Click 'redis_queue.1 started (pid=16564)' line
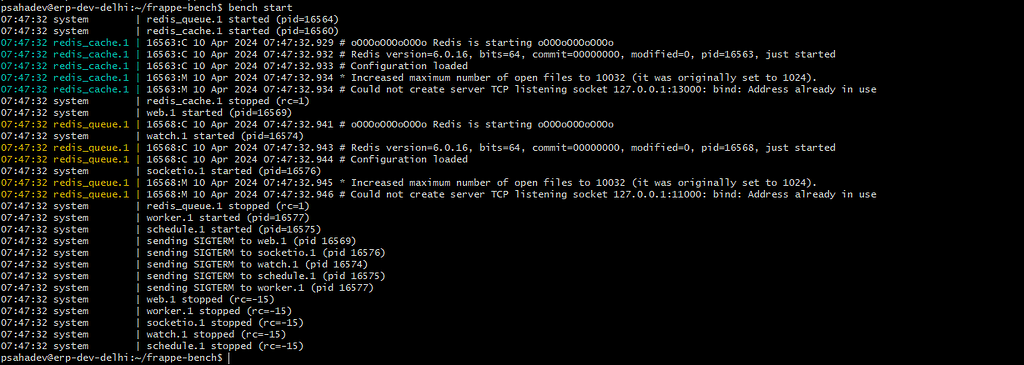This screenshot has width=1024, height=365. point(242,19)
